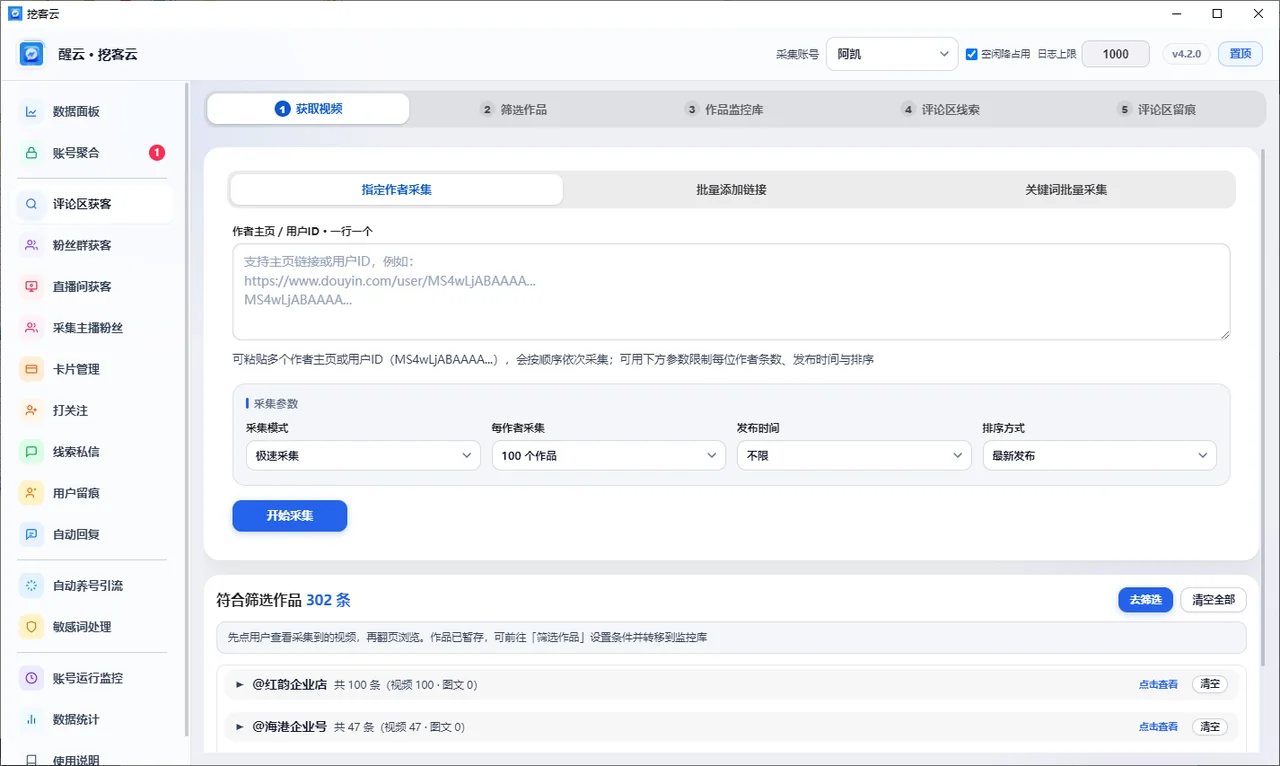This screenshot has height=766, width=1280.
Task: Click the 日志上限 field showing 1000
Action: click(x=1116, y=54)
